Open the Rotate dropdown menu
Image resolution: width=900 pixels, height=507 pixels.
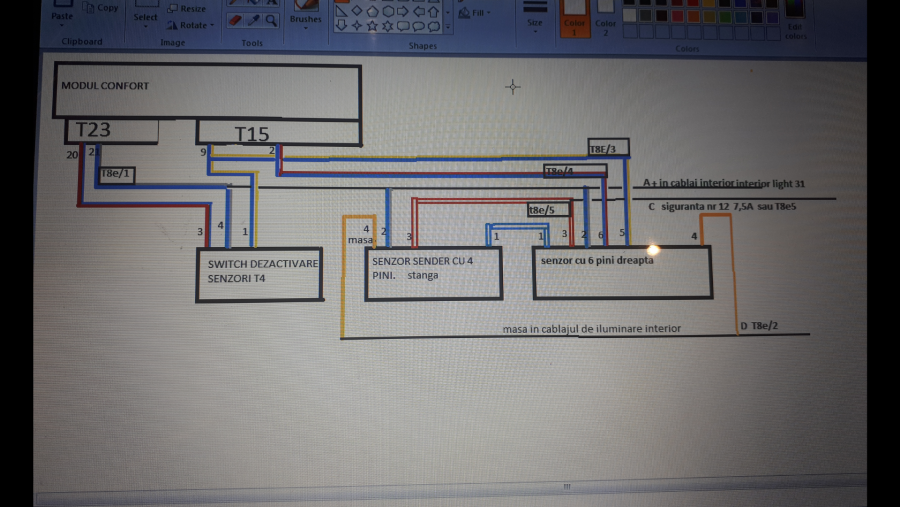191,25
